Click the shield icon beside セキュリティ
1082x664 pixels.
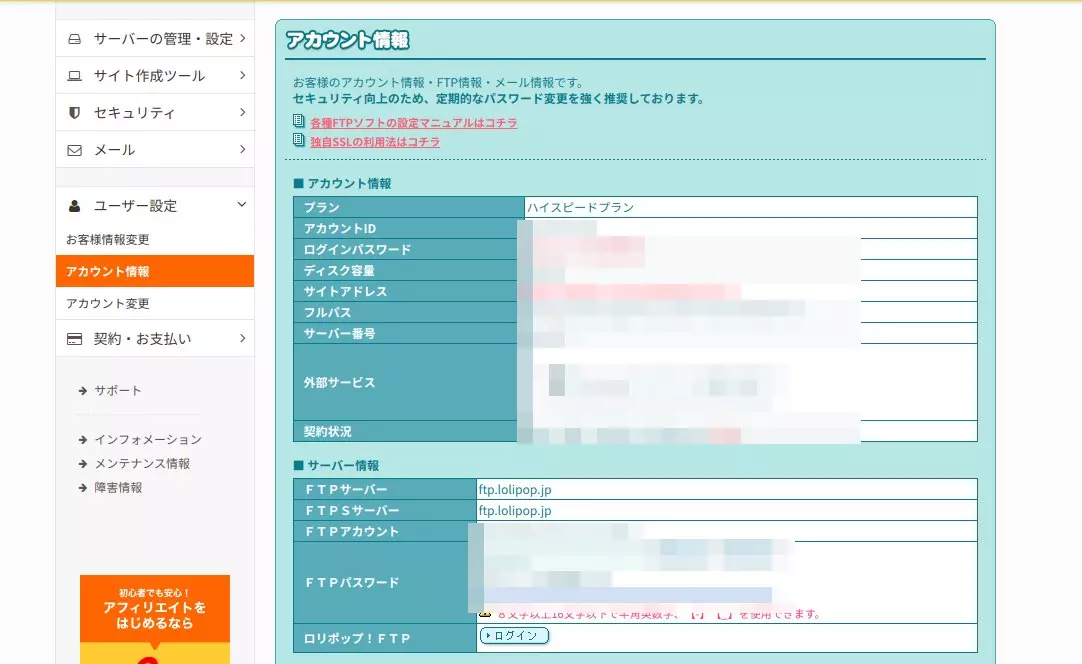[x=74, y=113]
